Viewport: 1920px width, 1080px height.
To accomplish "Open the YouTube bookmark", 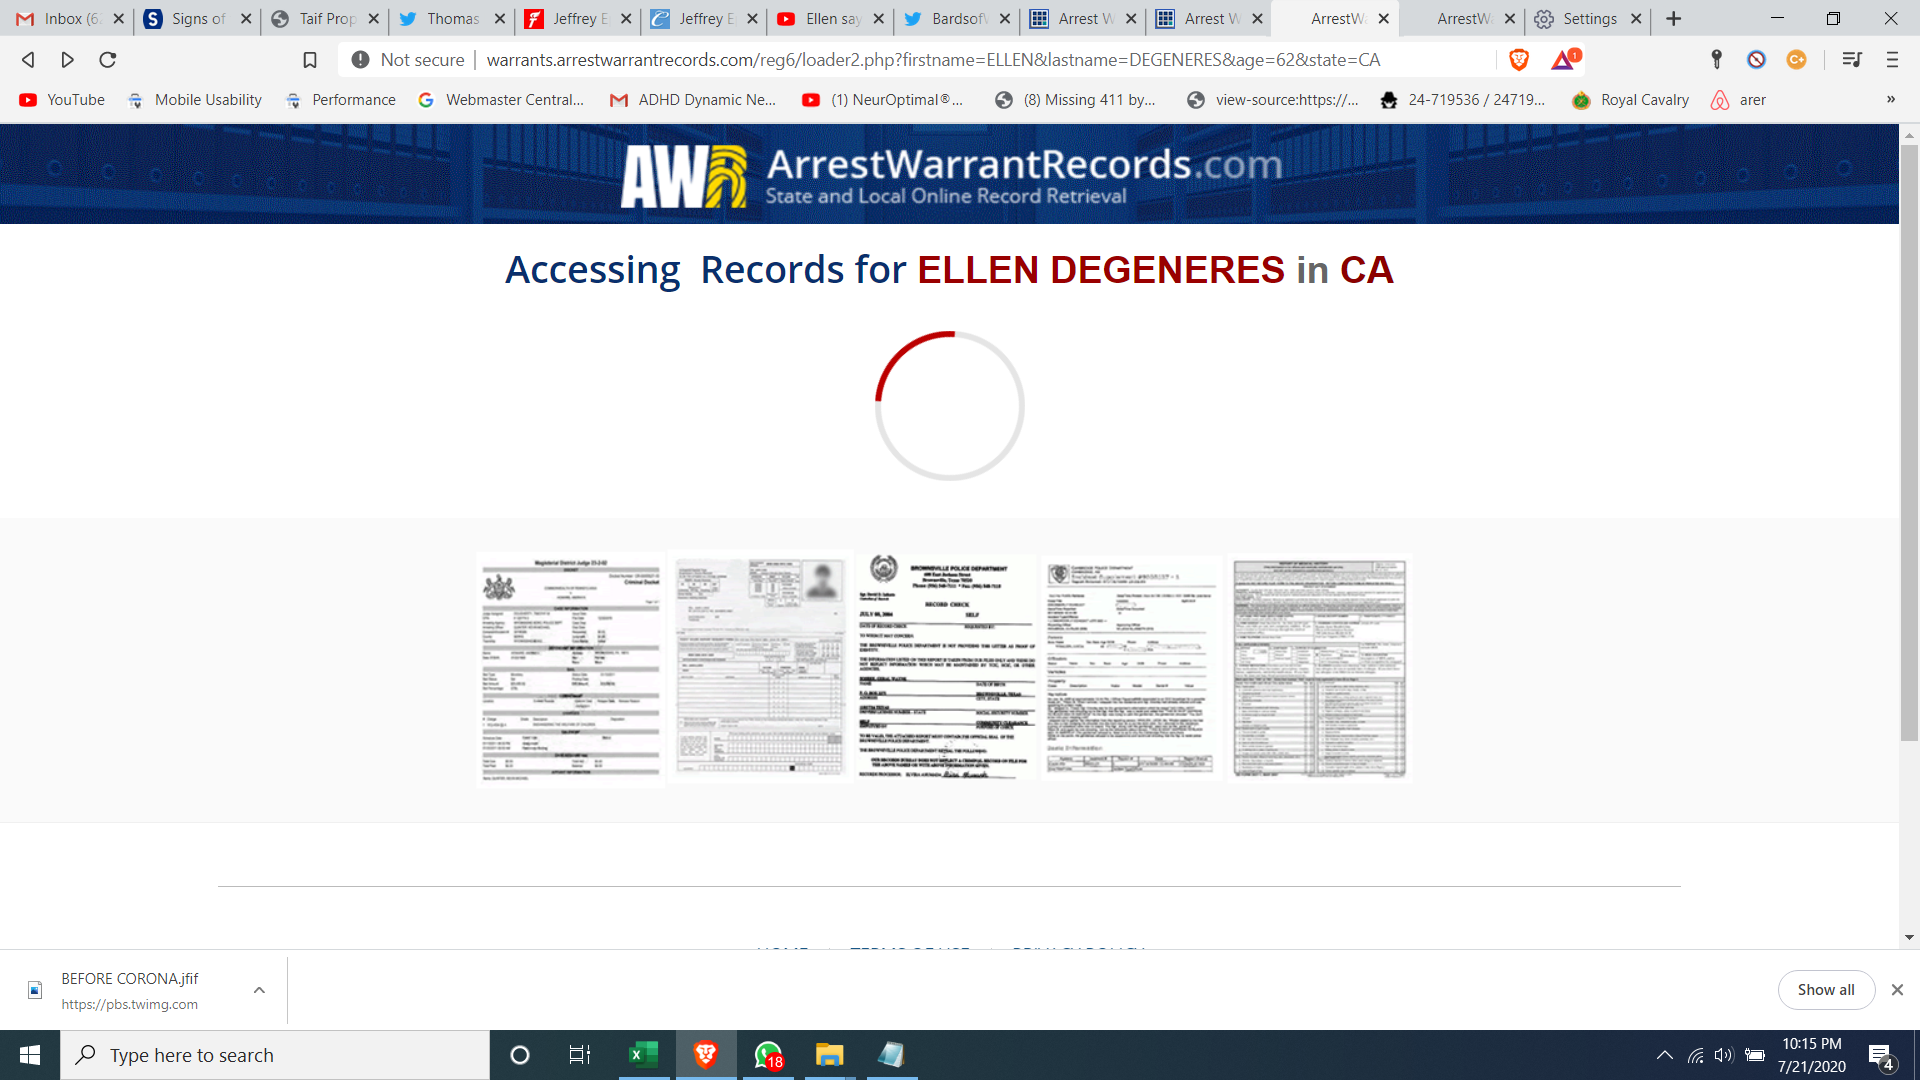I will 62,100.
